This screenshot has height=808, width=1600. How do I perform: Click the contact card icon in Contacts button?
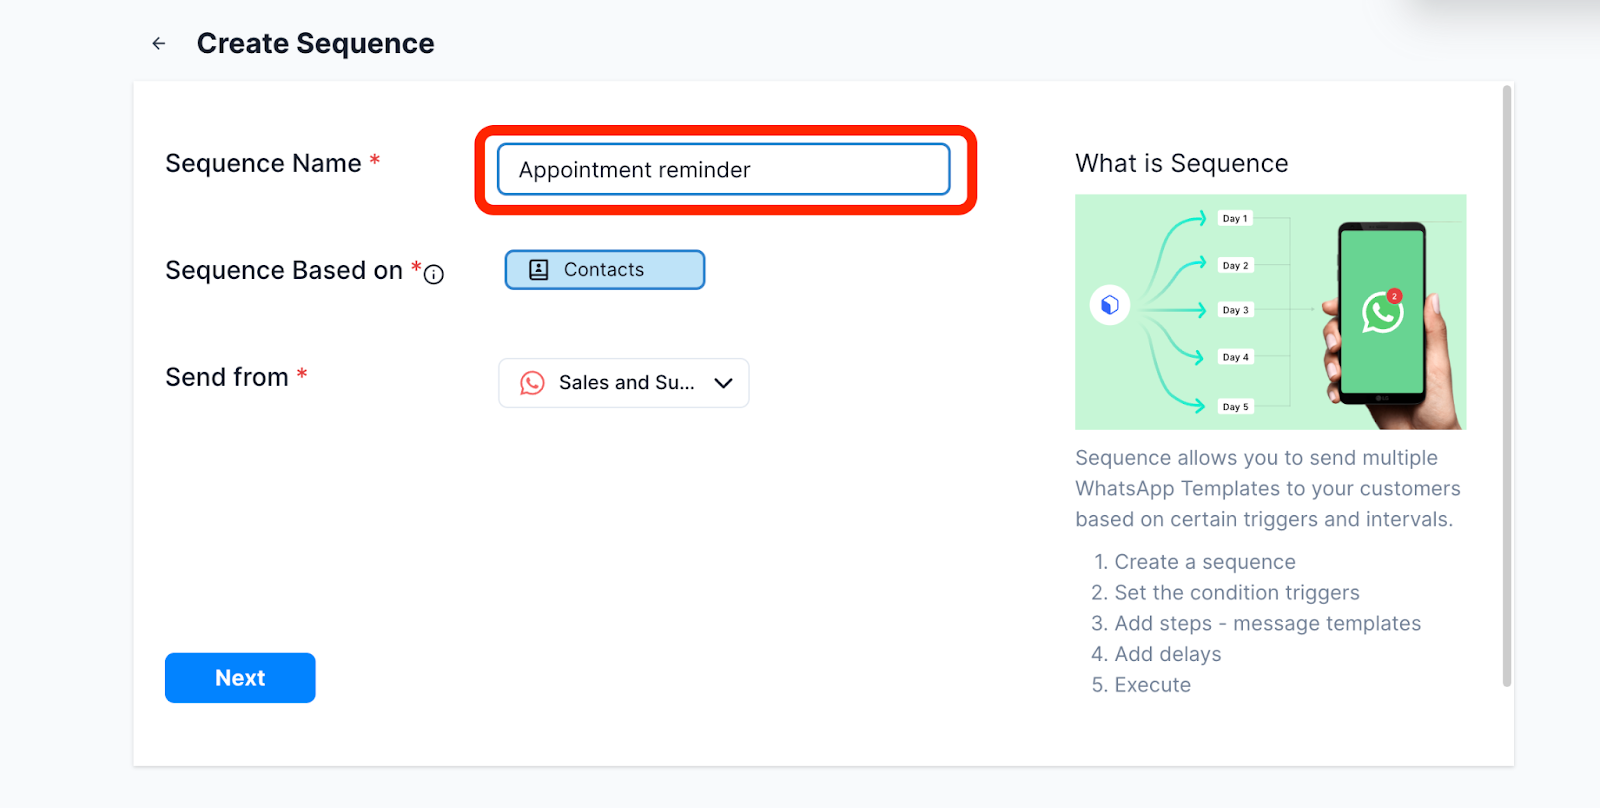coord(539,270)
